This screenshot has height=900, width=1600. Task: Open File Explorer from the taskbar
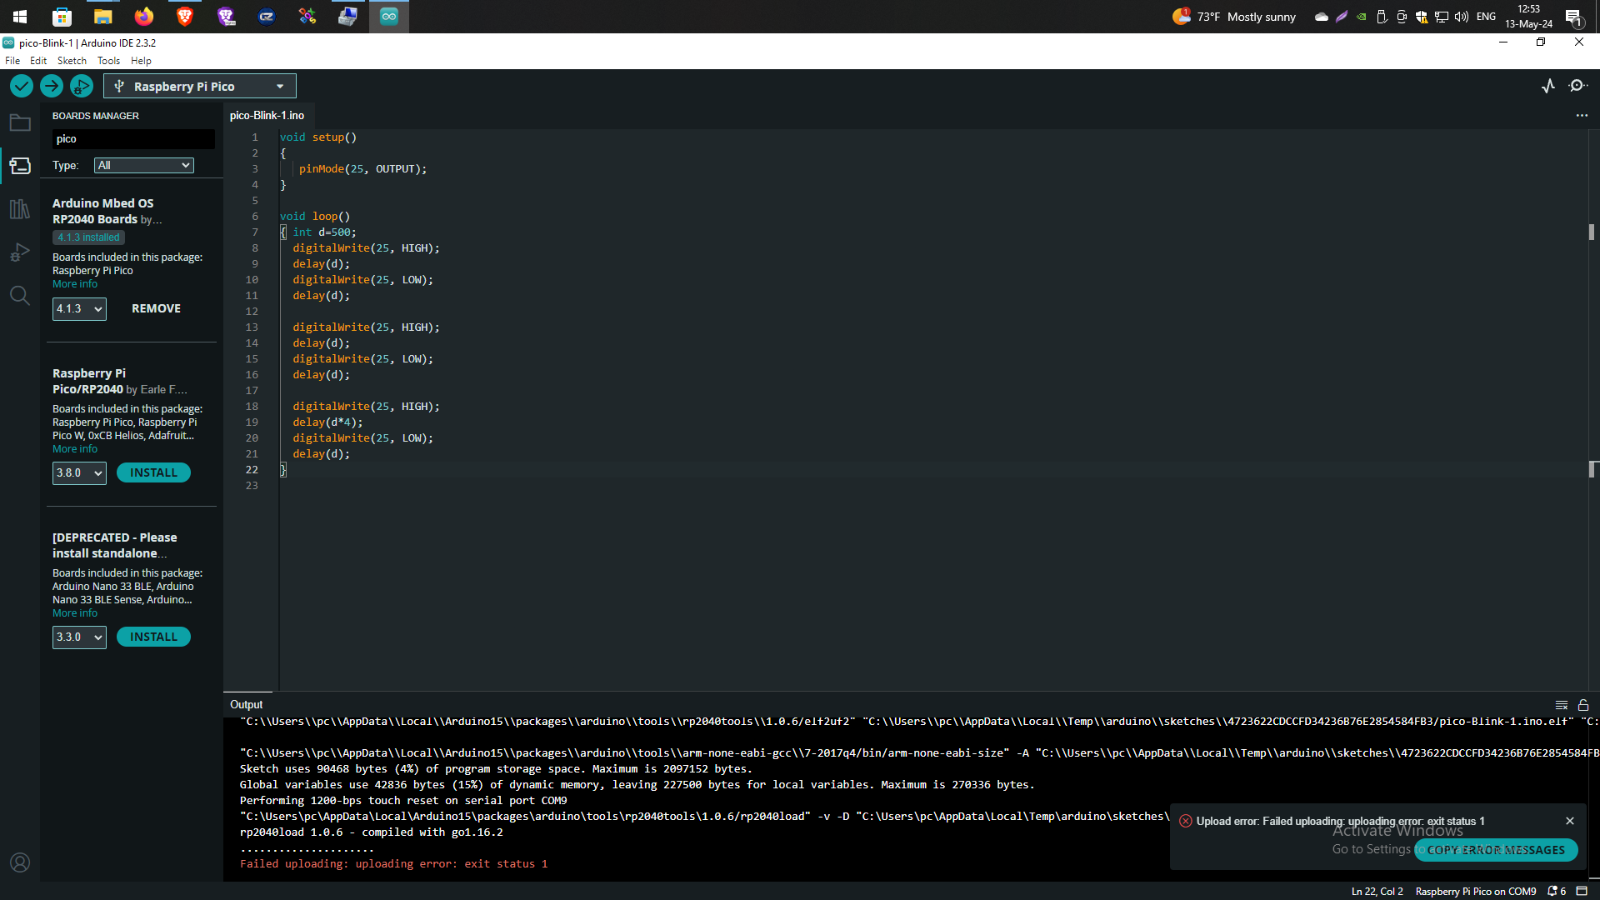pyautogui.click(x=103, y=16)
